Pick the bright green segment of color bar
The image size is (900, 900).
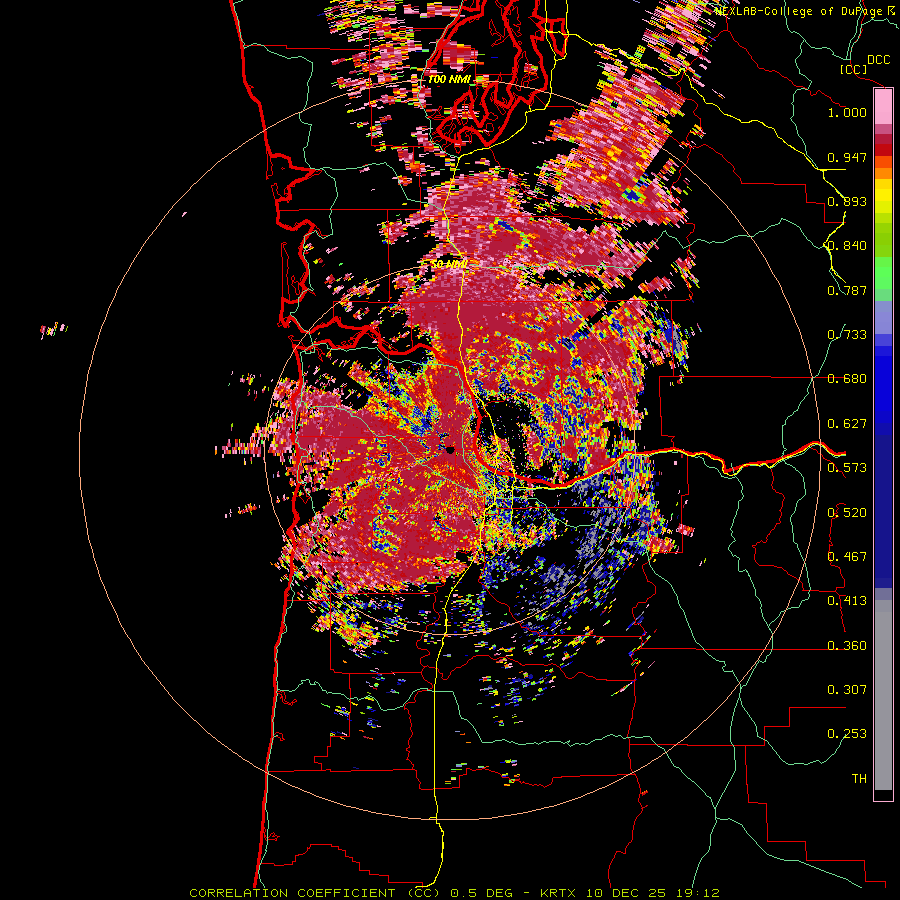(x=883, y=273)
